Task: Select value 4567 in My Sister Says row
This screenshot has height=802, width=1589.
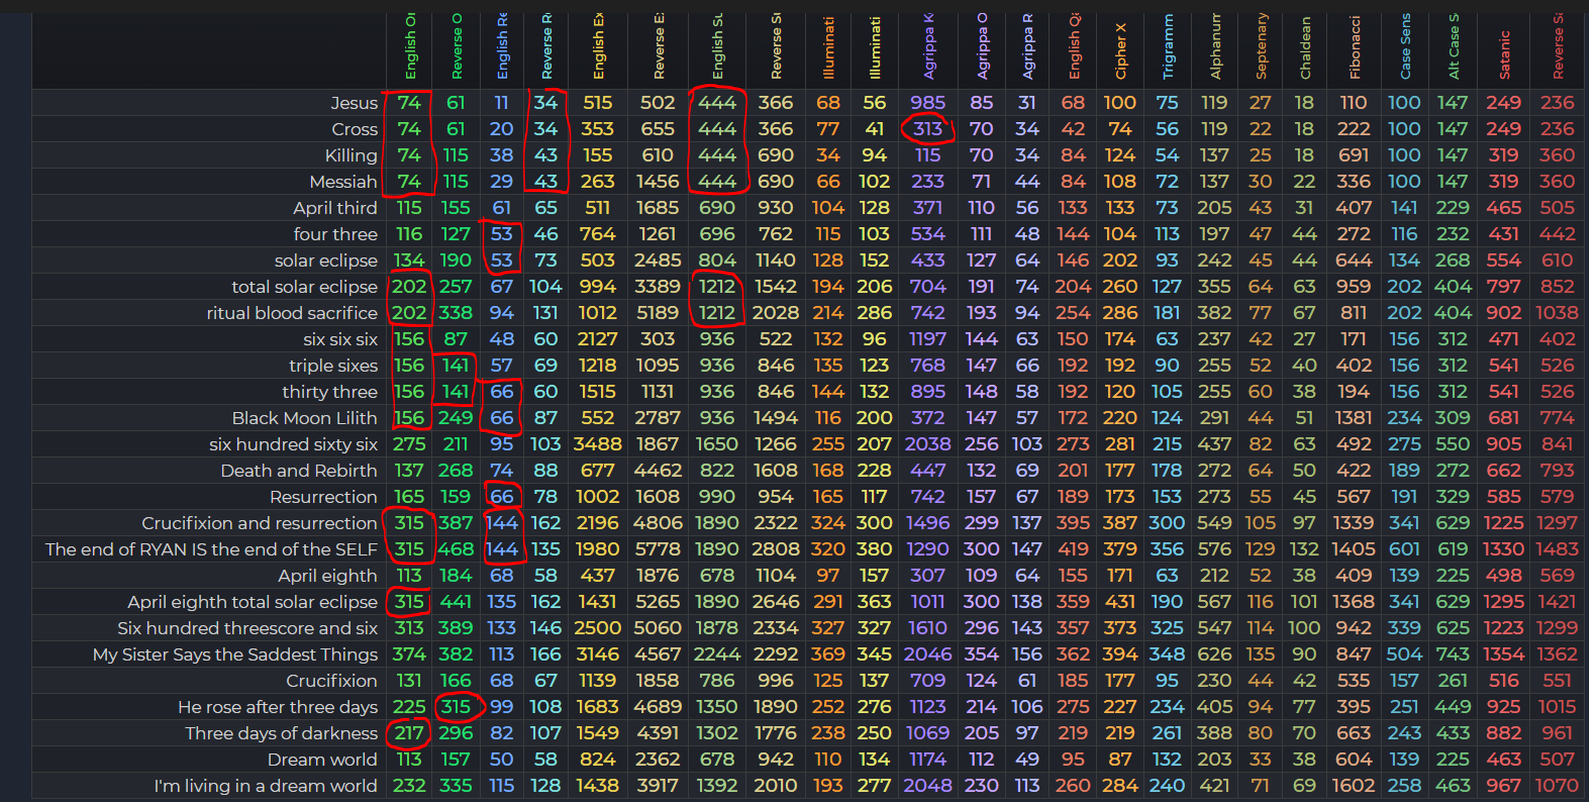Action: (658, 654)
